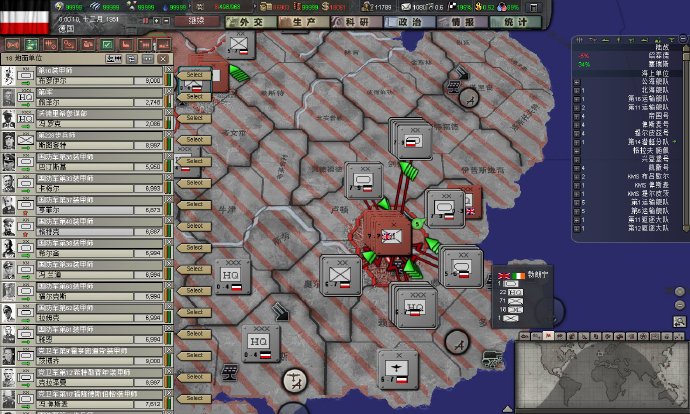Select the leftmost map mode button above the minimap

click(525, 336)
